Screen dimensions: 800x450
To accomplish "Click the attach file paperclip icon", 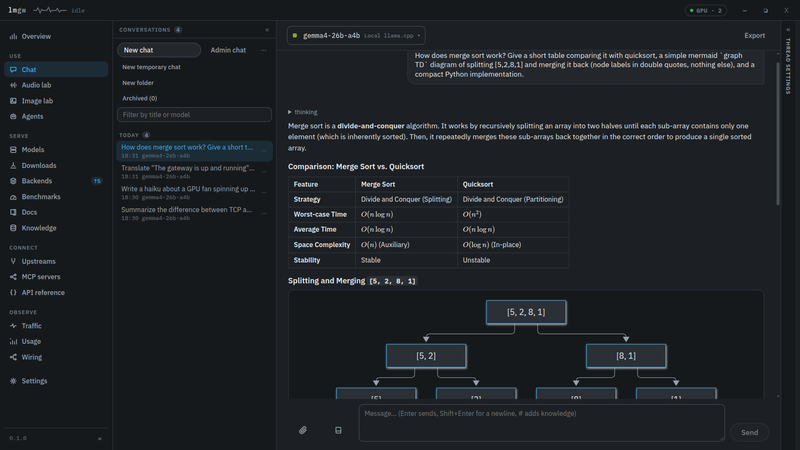I will click(303, 430).
